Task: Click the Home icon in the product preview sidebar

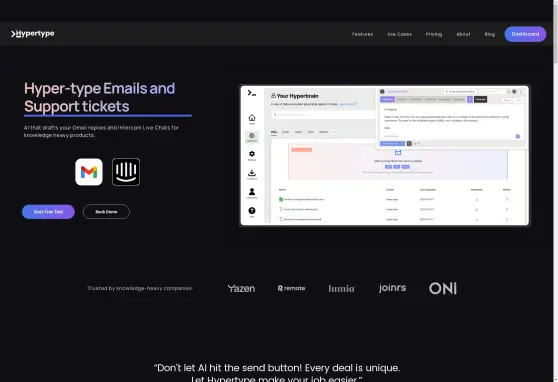Action: click(x=252, y=119)
